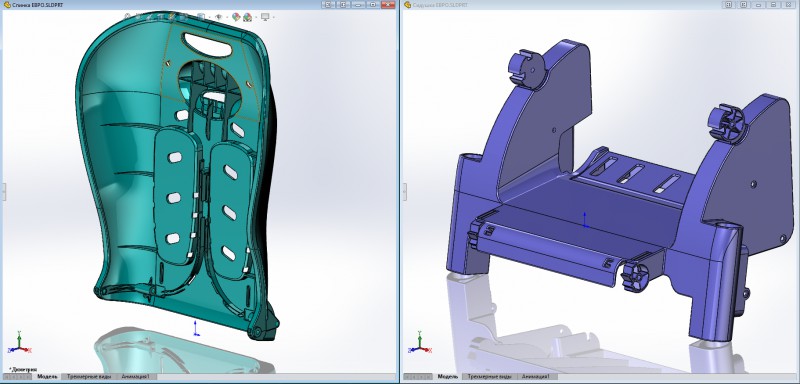Switch to Трехмерные виды tab in left window
800x384 pixels.
(x=88, y=376)
